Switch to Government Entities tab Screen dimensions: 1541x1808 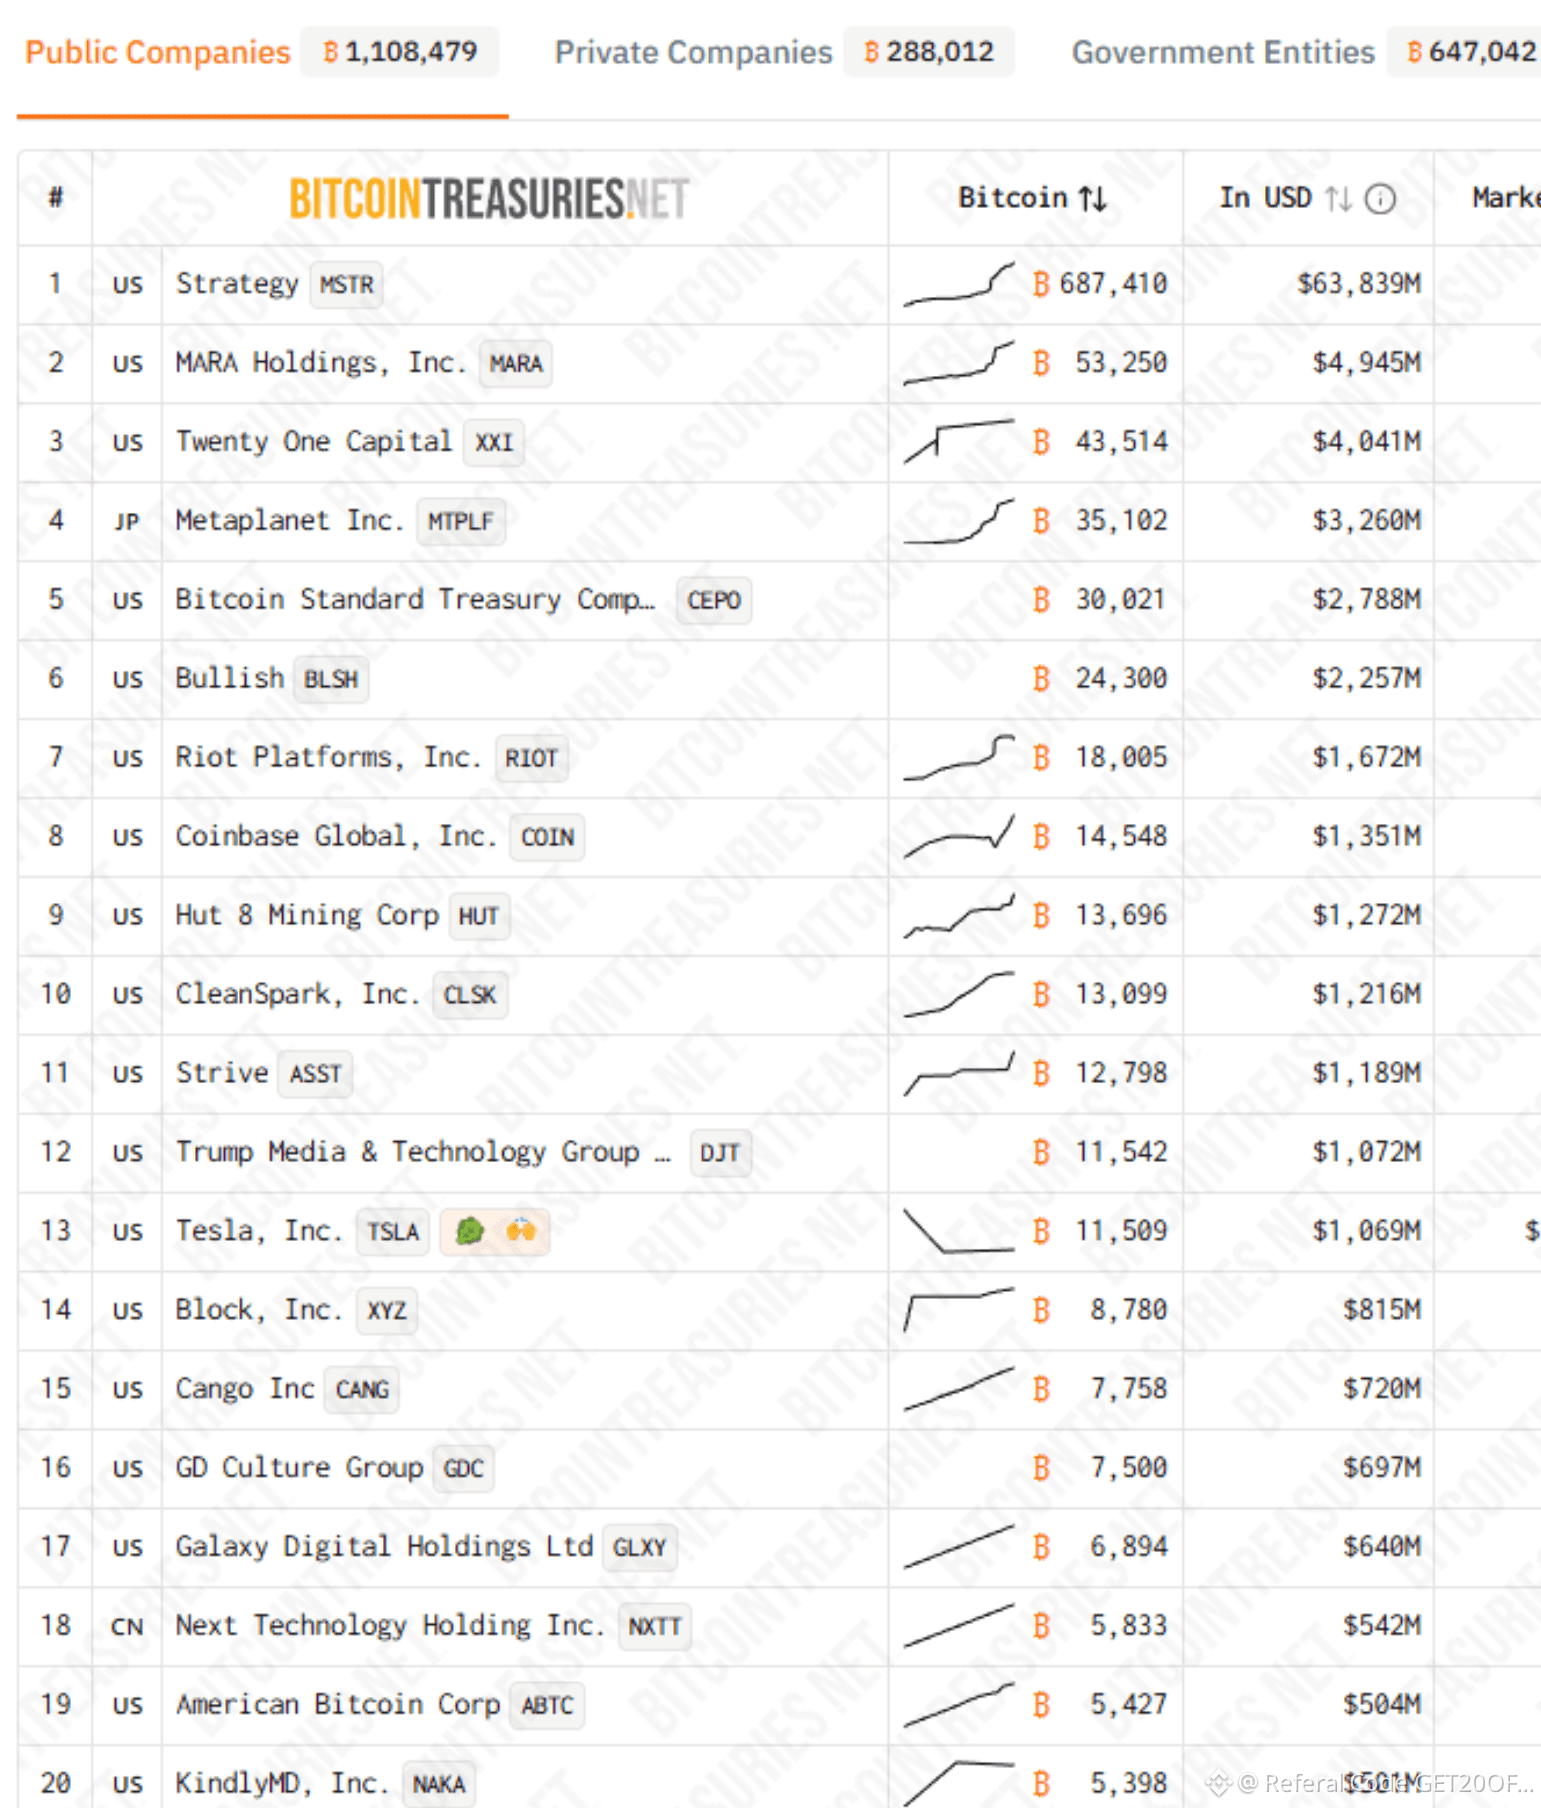[1223, 52]
